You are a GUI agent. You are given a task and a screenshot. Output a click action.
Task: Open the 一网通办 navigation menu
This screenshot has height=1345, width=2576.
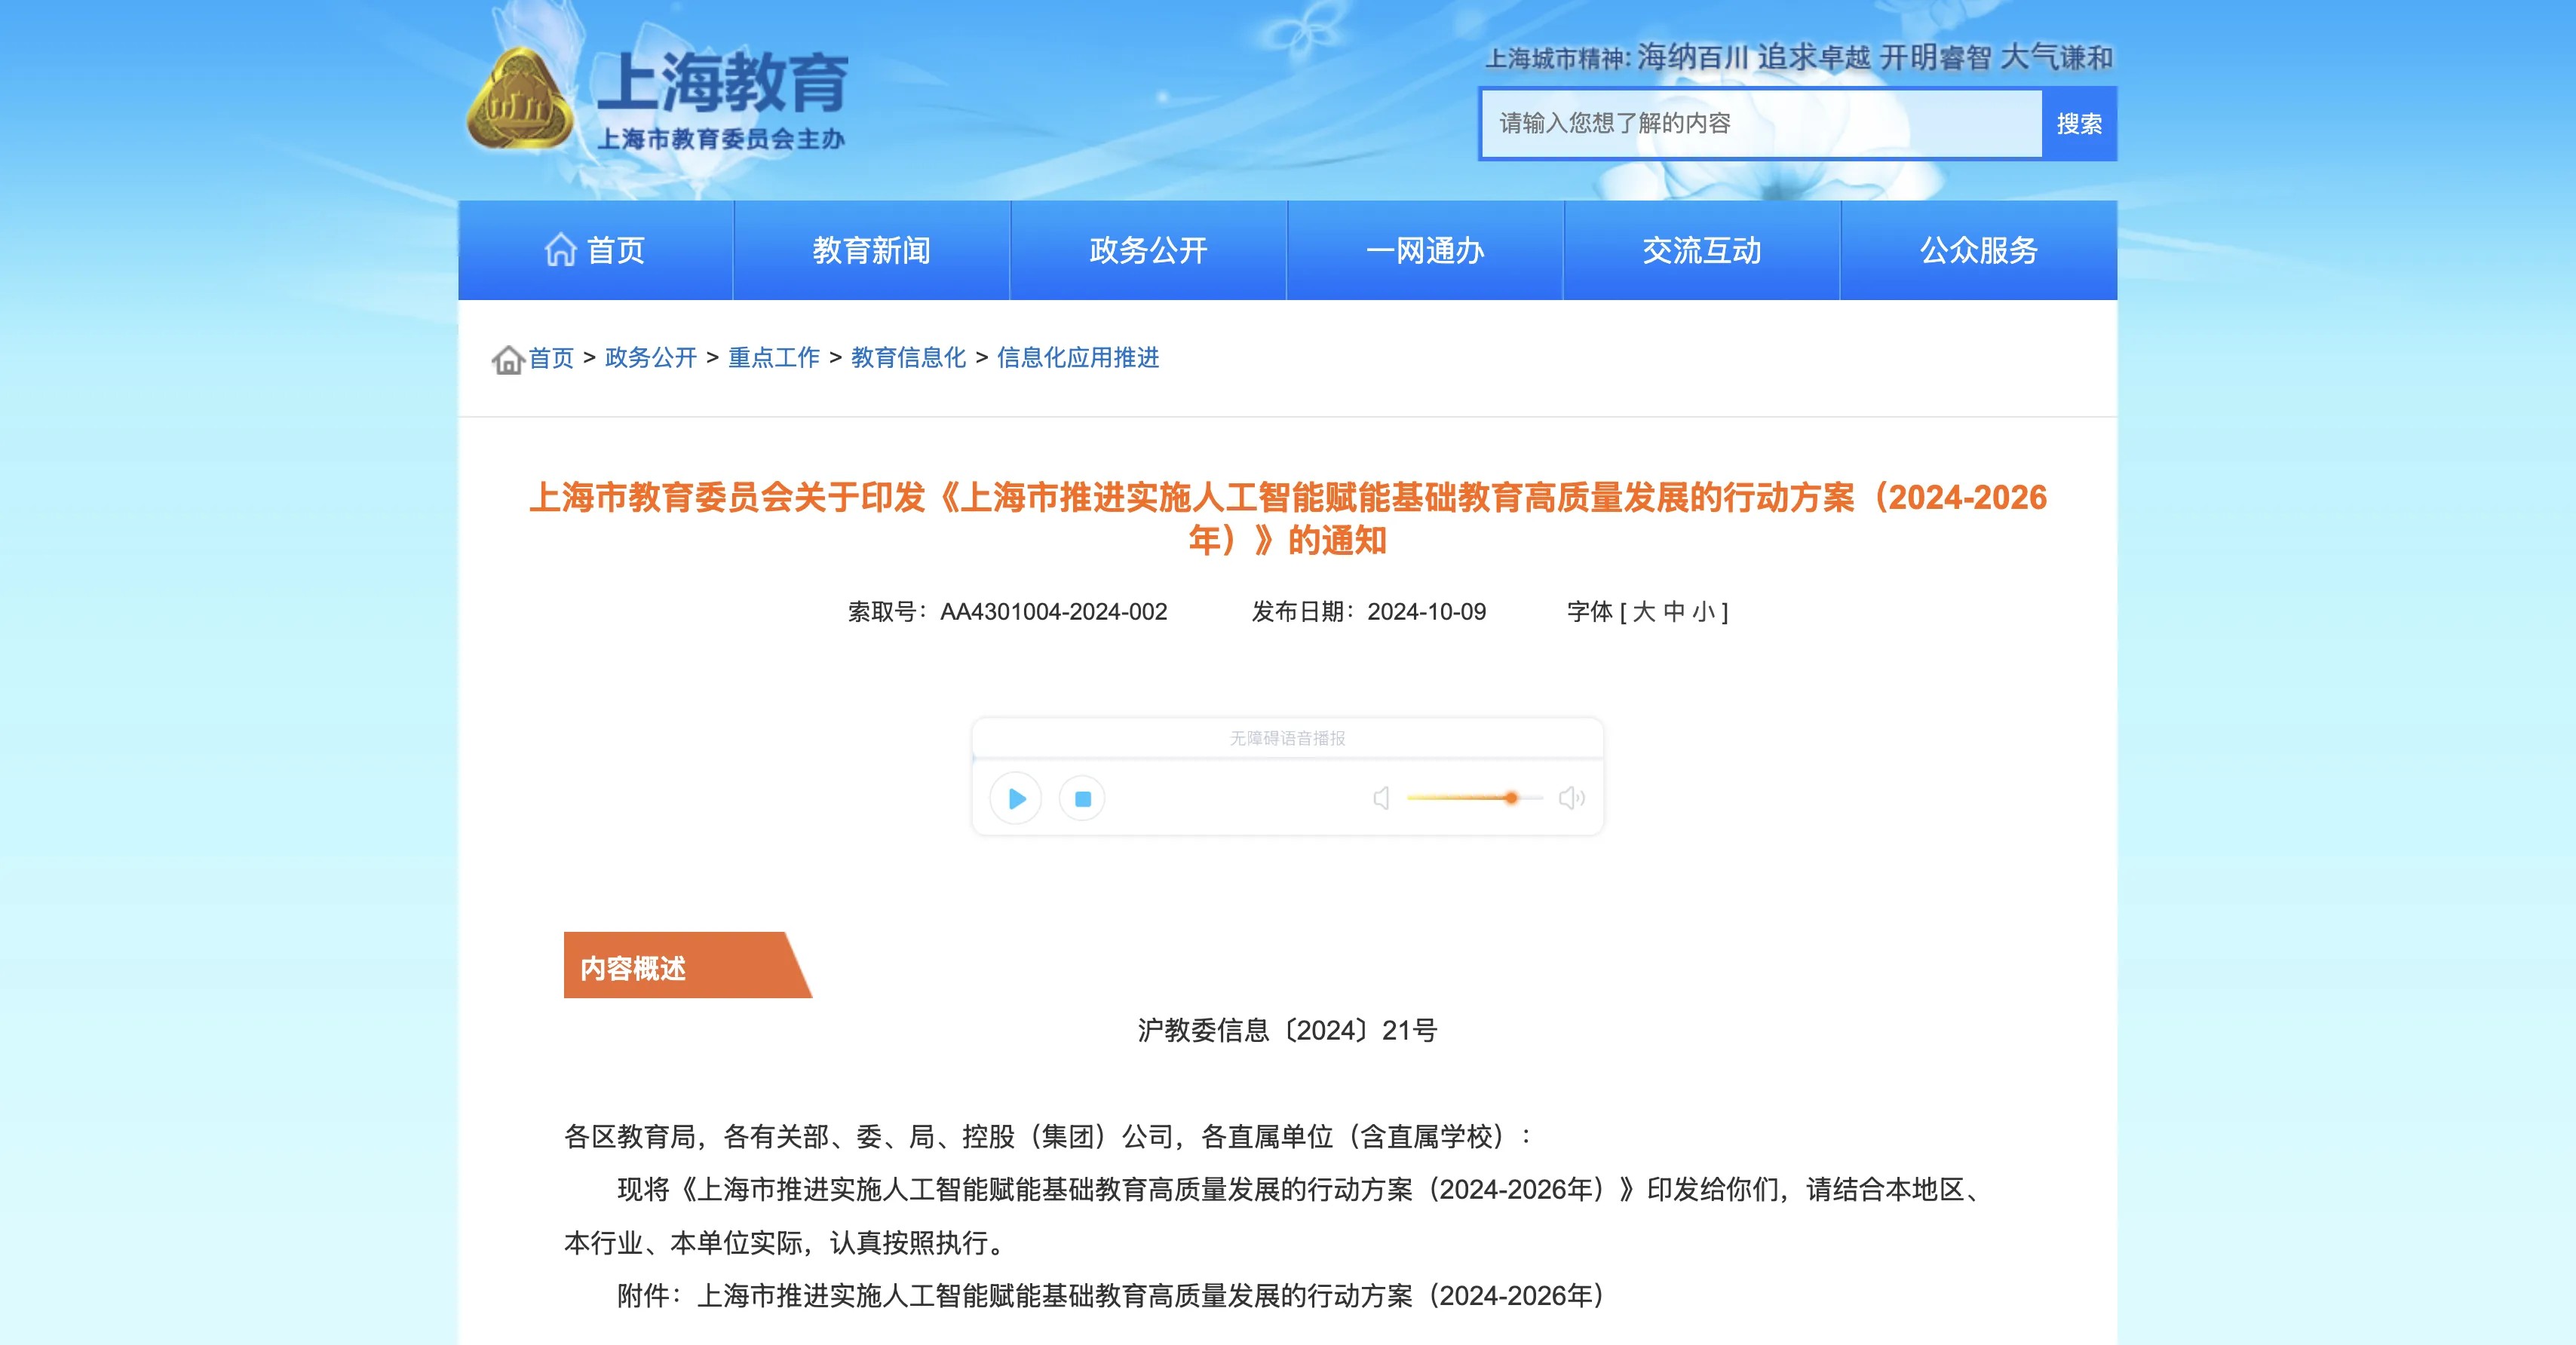(x=1425, y=250)
